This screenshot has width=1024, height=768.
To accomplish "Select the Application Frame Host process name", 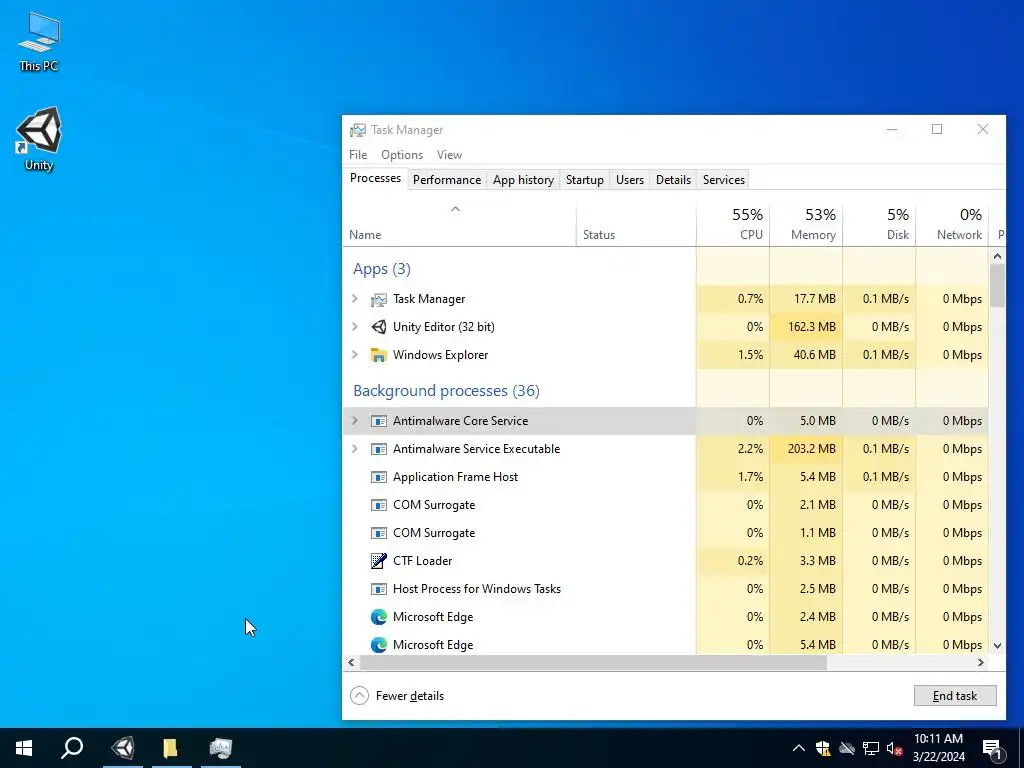I will pos(455,477).
